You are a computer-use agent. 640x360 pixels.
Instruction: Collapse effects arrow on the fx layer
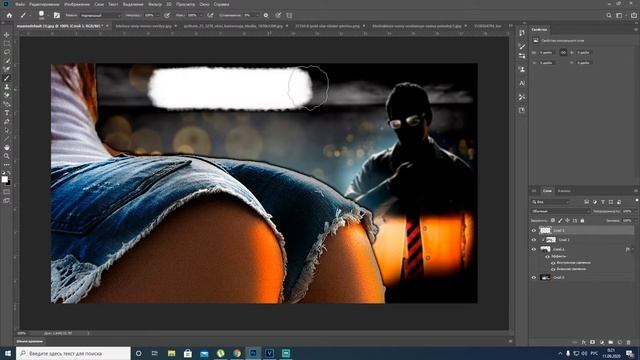[633, 249]
